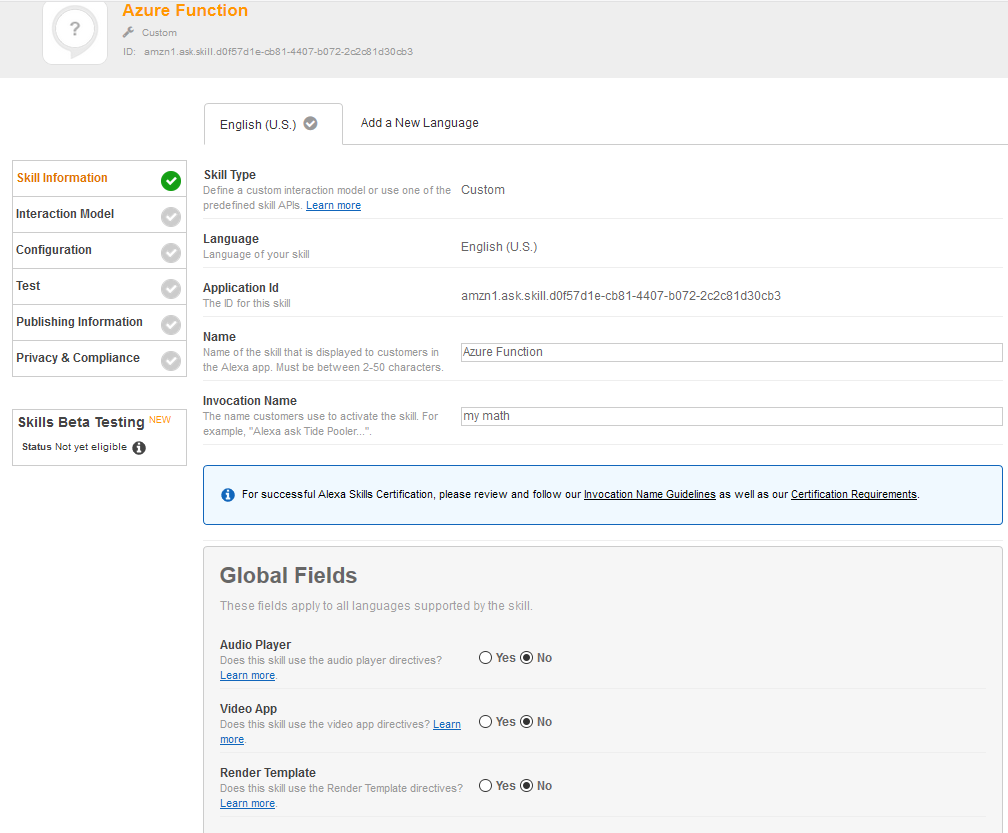Click the wrench icon beside Custom
The width and height of the screenshot is (1008, 833).
point(129,32)
